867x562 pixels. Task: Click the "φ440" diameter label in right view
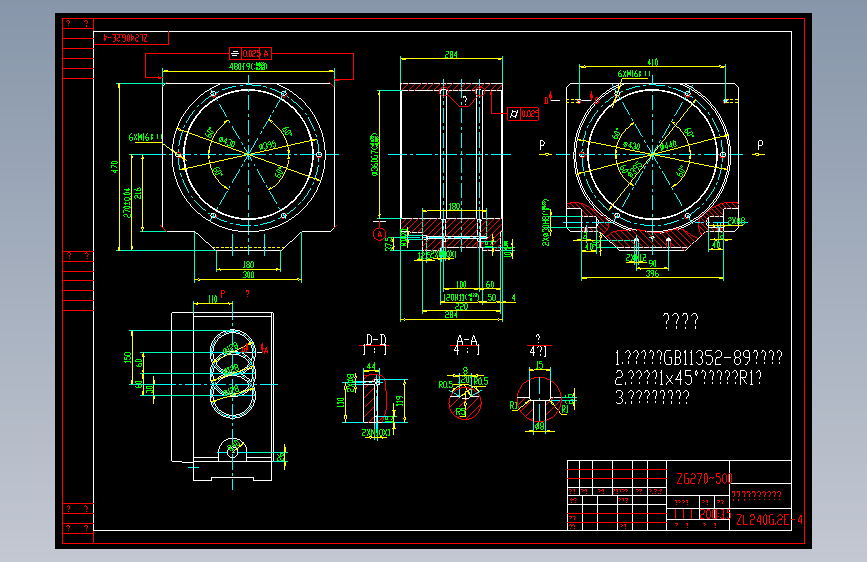668,145
